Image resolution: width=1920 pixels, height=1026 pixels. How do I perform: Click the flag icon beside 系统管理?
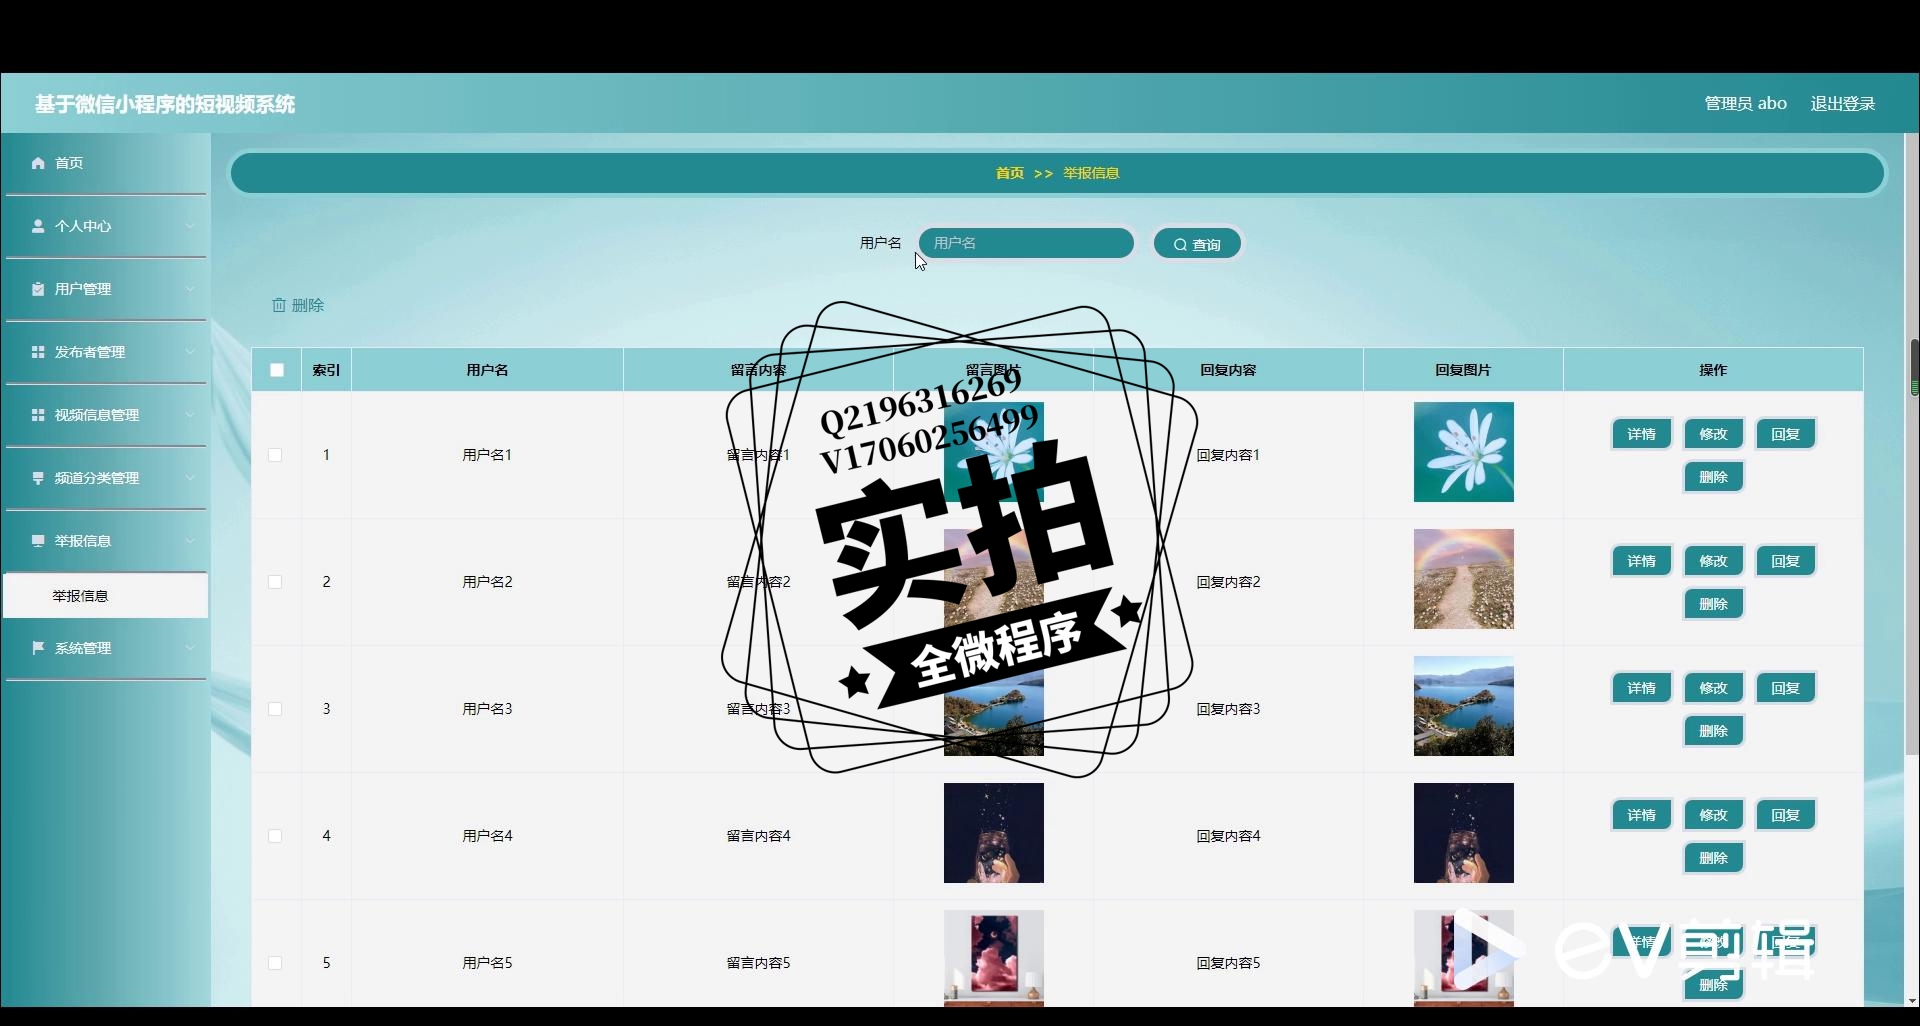pos(38,648)
